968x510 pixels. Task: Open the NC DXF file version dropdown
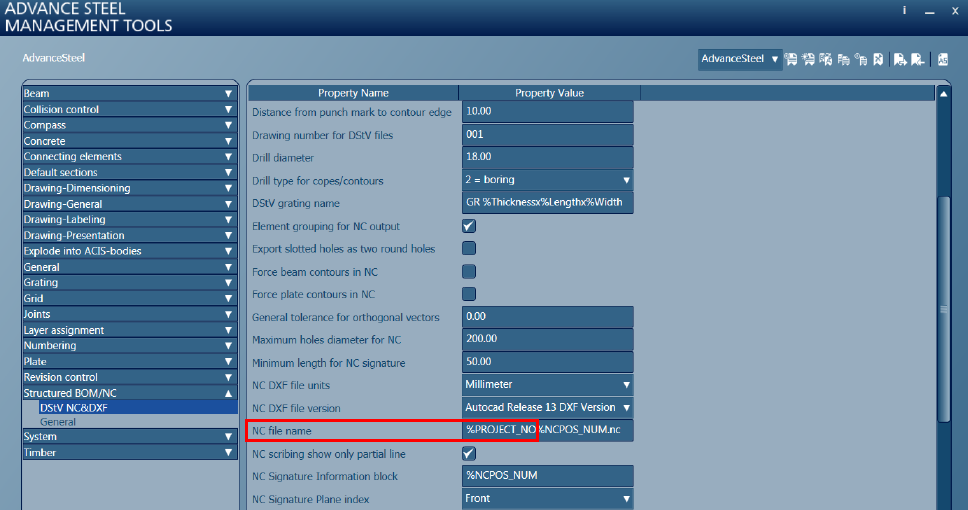548,408
